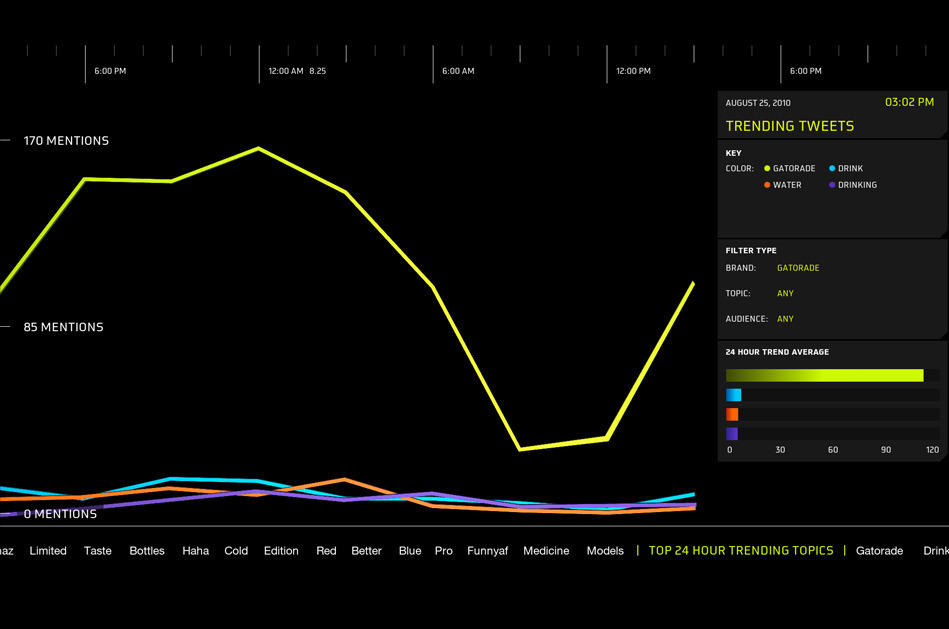This screenshot has height=629, width=949.
Task: Select the first 6:00 PM timeline marker
Action: pyautogui.click(x=110, y=71)
